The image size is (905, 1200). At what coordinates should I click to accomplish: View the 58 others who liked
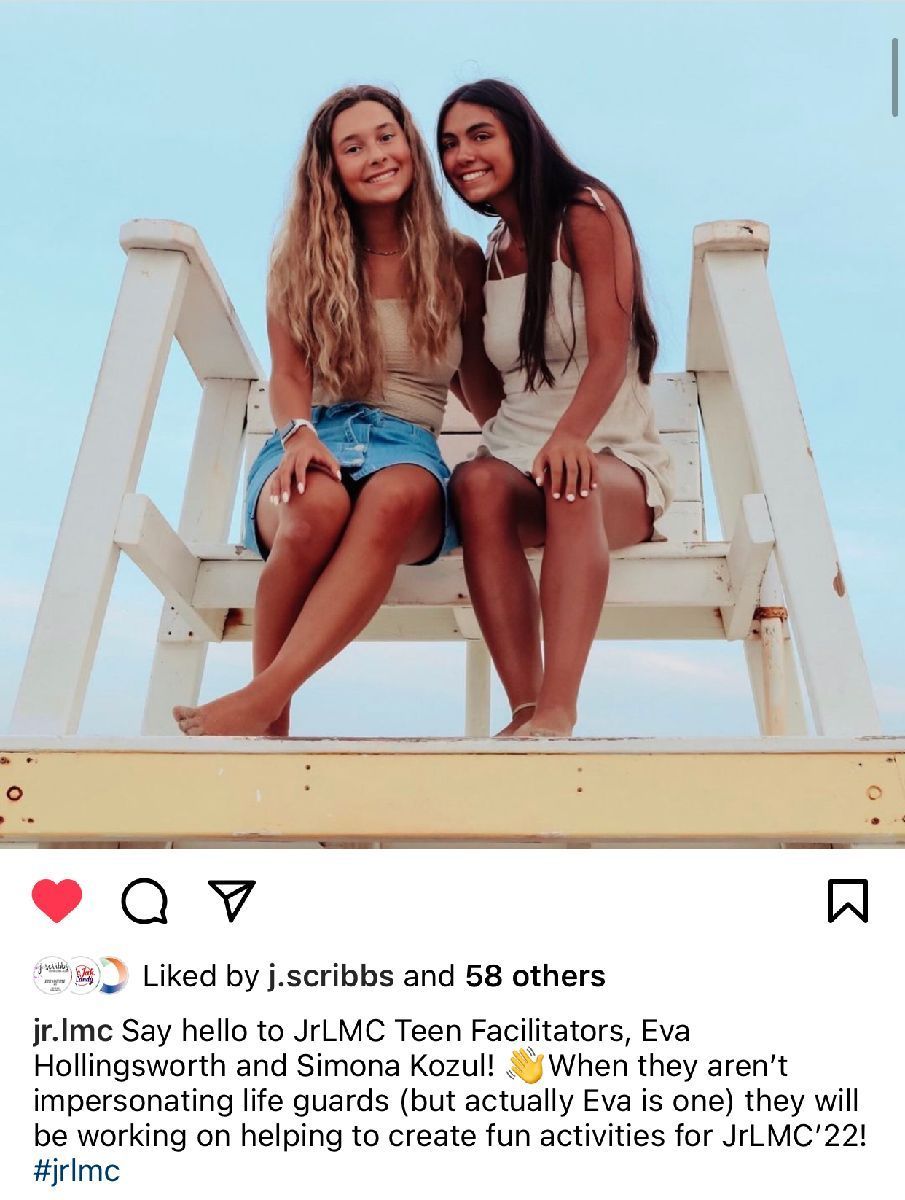pos(536,976)
